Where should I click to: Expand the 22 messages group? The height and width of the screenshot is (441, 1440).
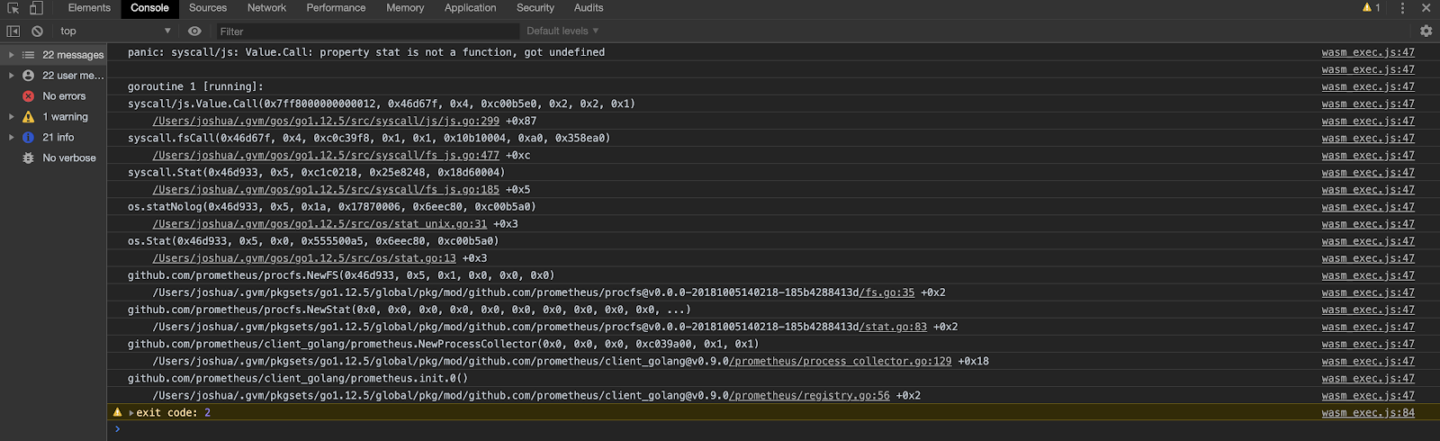point(11,55)
